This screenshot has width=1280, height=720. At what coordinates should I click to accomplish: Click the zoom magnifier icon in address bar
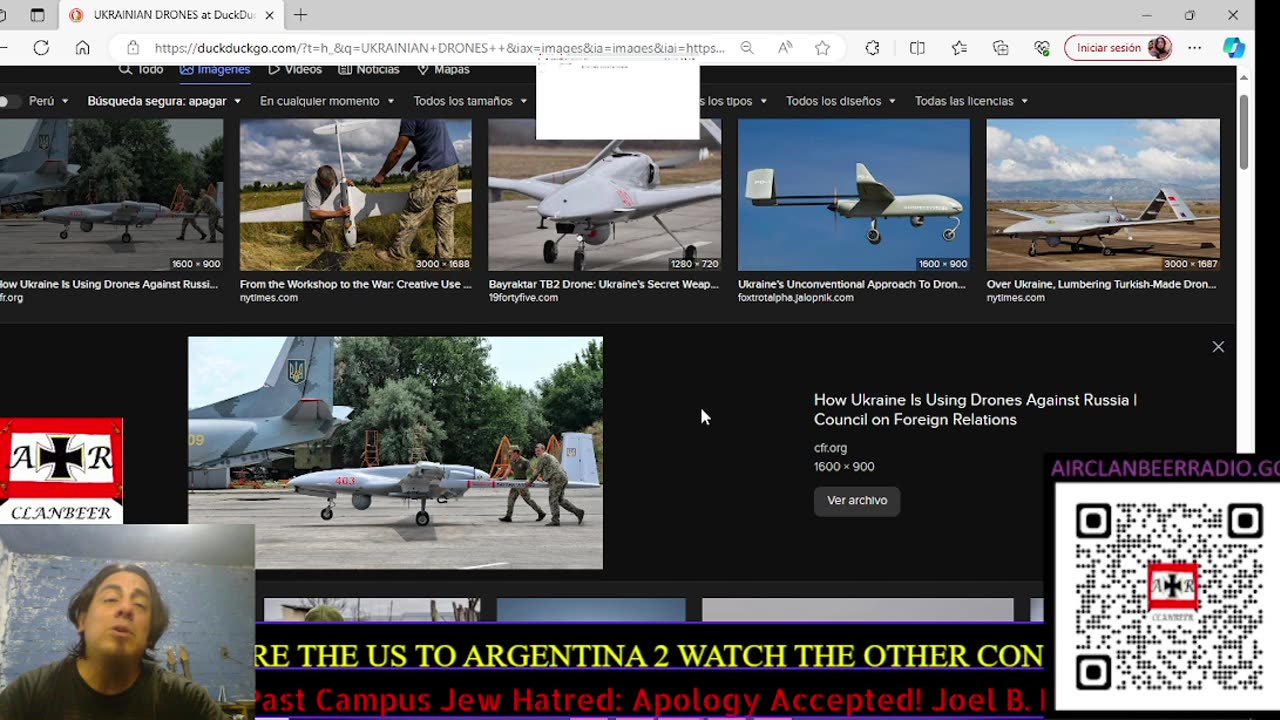point(747,48)
